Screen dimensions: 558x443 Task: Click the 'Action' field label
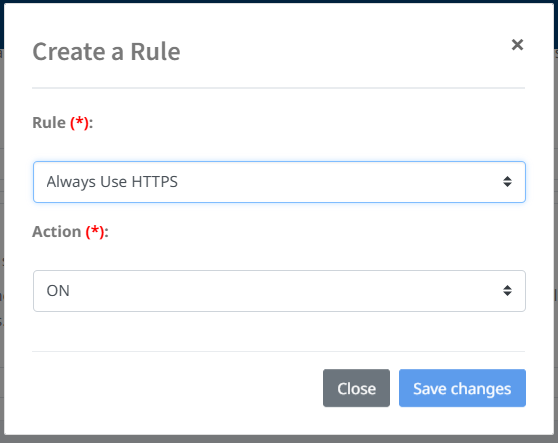point(57,232)
